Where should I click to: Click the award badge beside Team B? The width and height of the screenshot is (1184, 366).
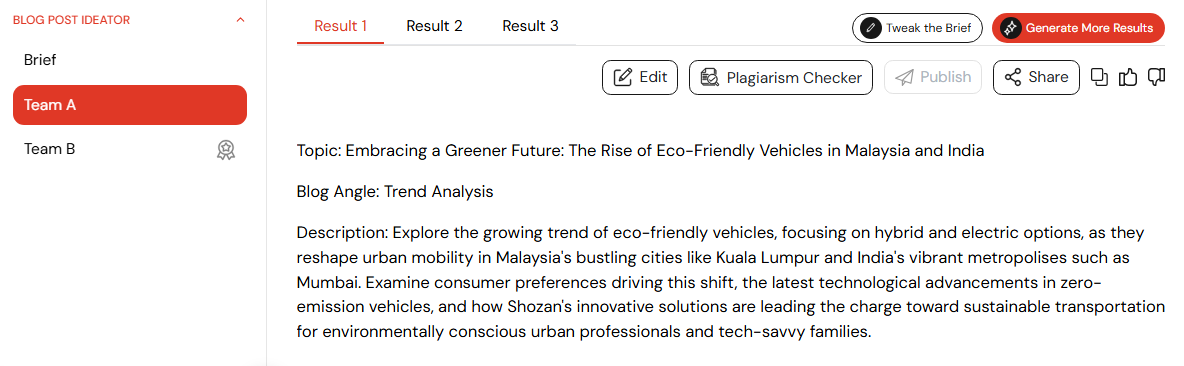coord(226,149)
